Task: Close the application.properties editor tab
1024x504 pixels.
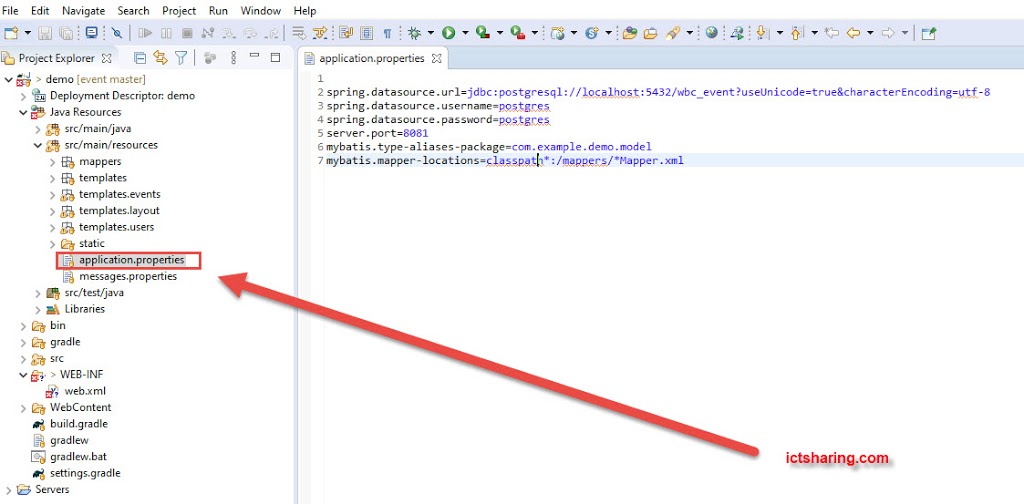Action: point(436,58)
